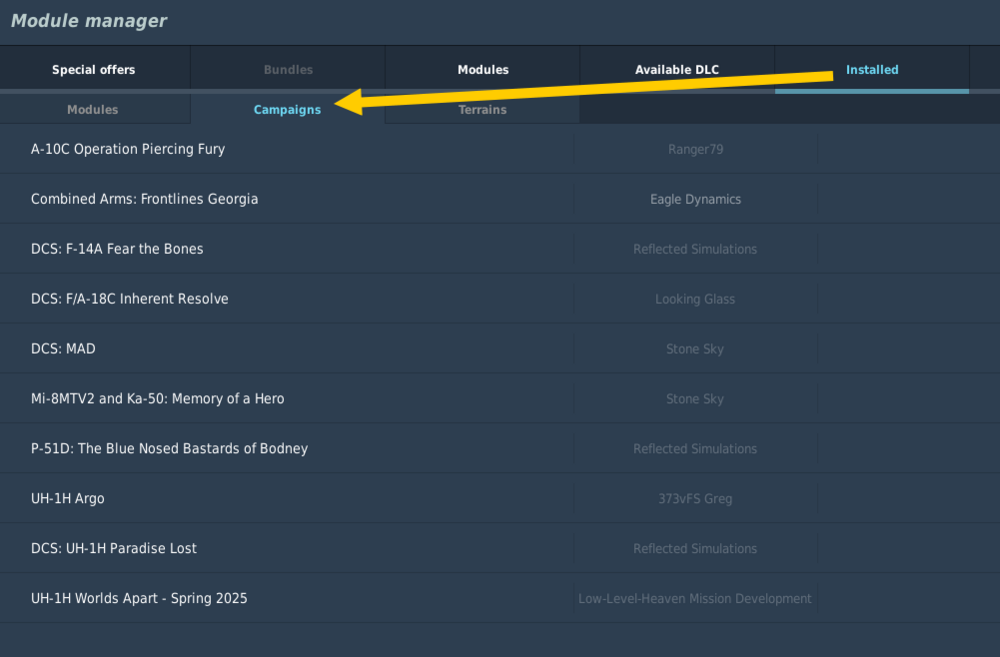Viewport: 1000px width, 657px height.
Task: Switch to the Campaigns sub-tab
Action: click(287, 110)
